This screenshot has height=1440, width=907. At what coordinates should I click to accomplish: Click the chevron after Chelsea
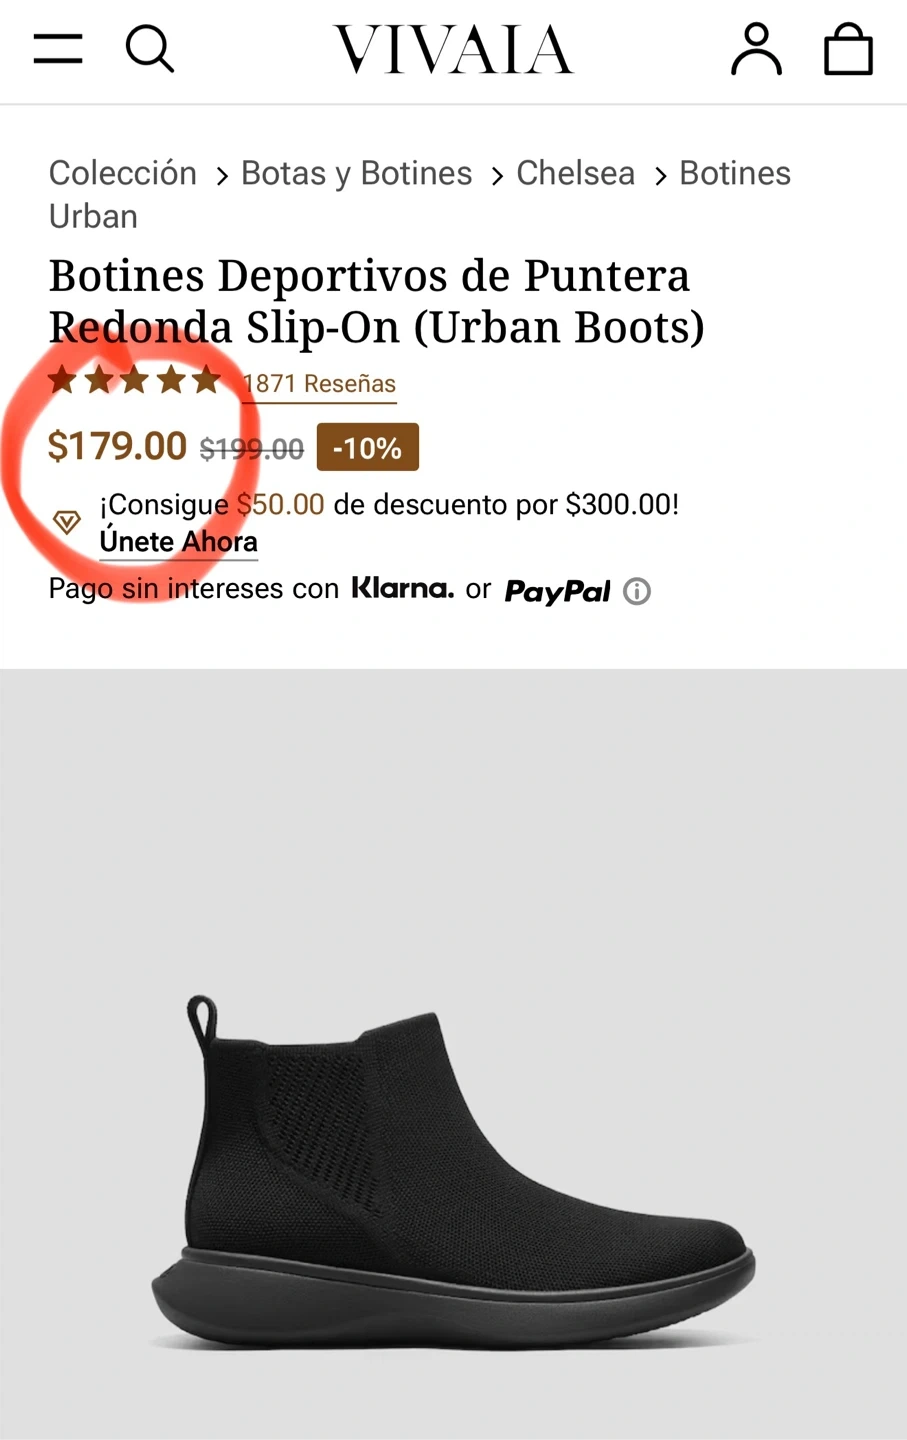coord(660,176)
